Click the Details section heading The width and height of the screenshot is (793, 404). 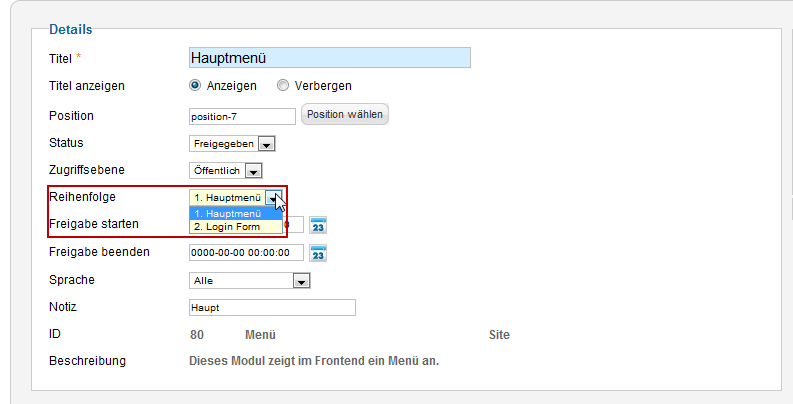tap(71, 29)
